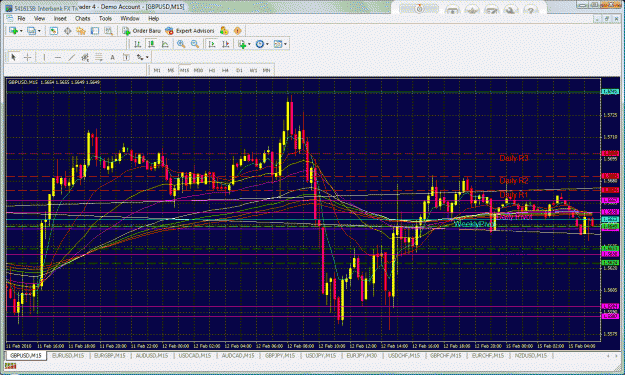
Task: Expand the New Chart dropdown arrow
Action: (21, 31)
